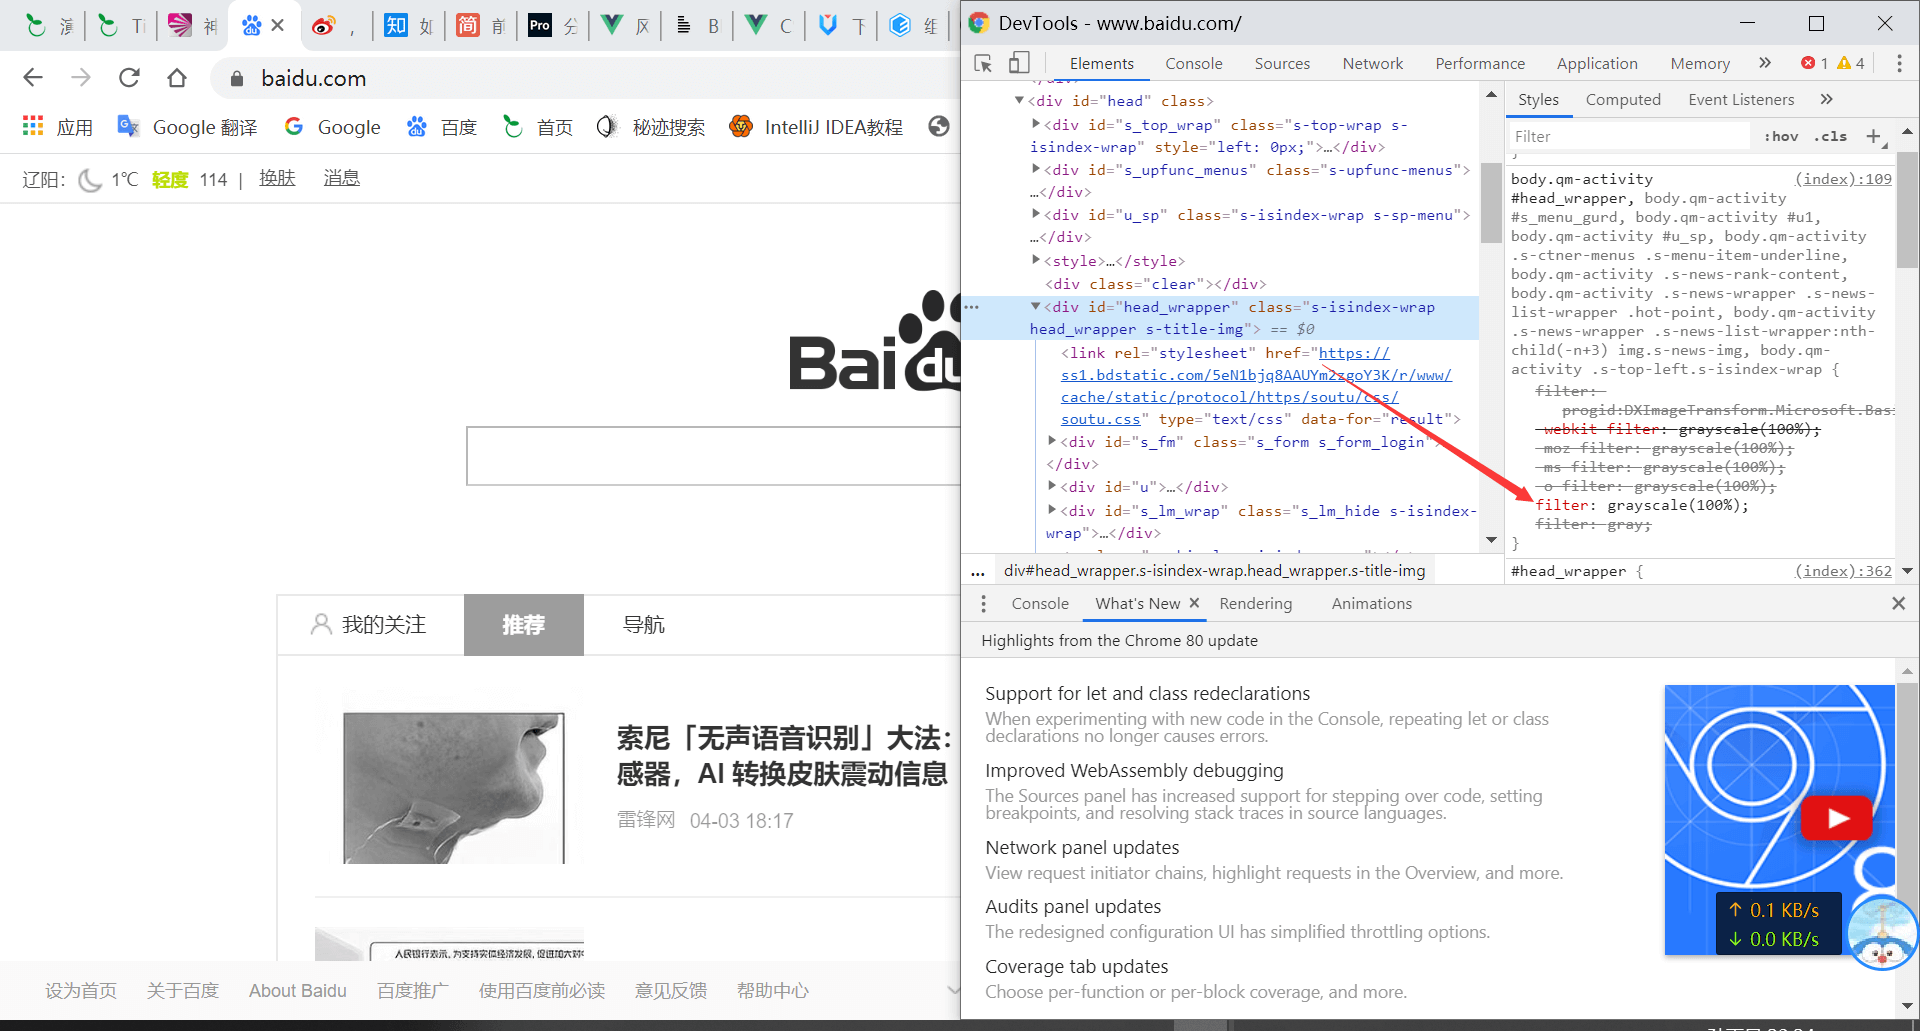The image size is (1920, 1031).
Task: Open the DevTools customize kebab menu
Action: pyautogui.click(x=1899, y=63)
